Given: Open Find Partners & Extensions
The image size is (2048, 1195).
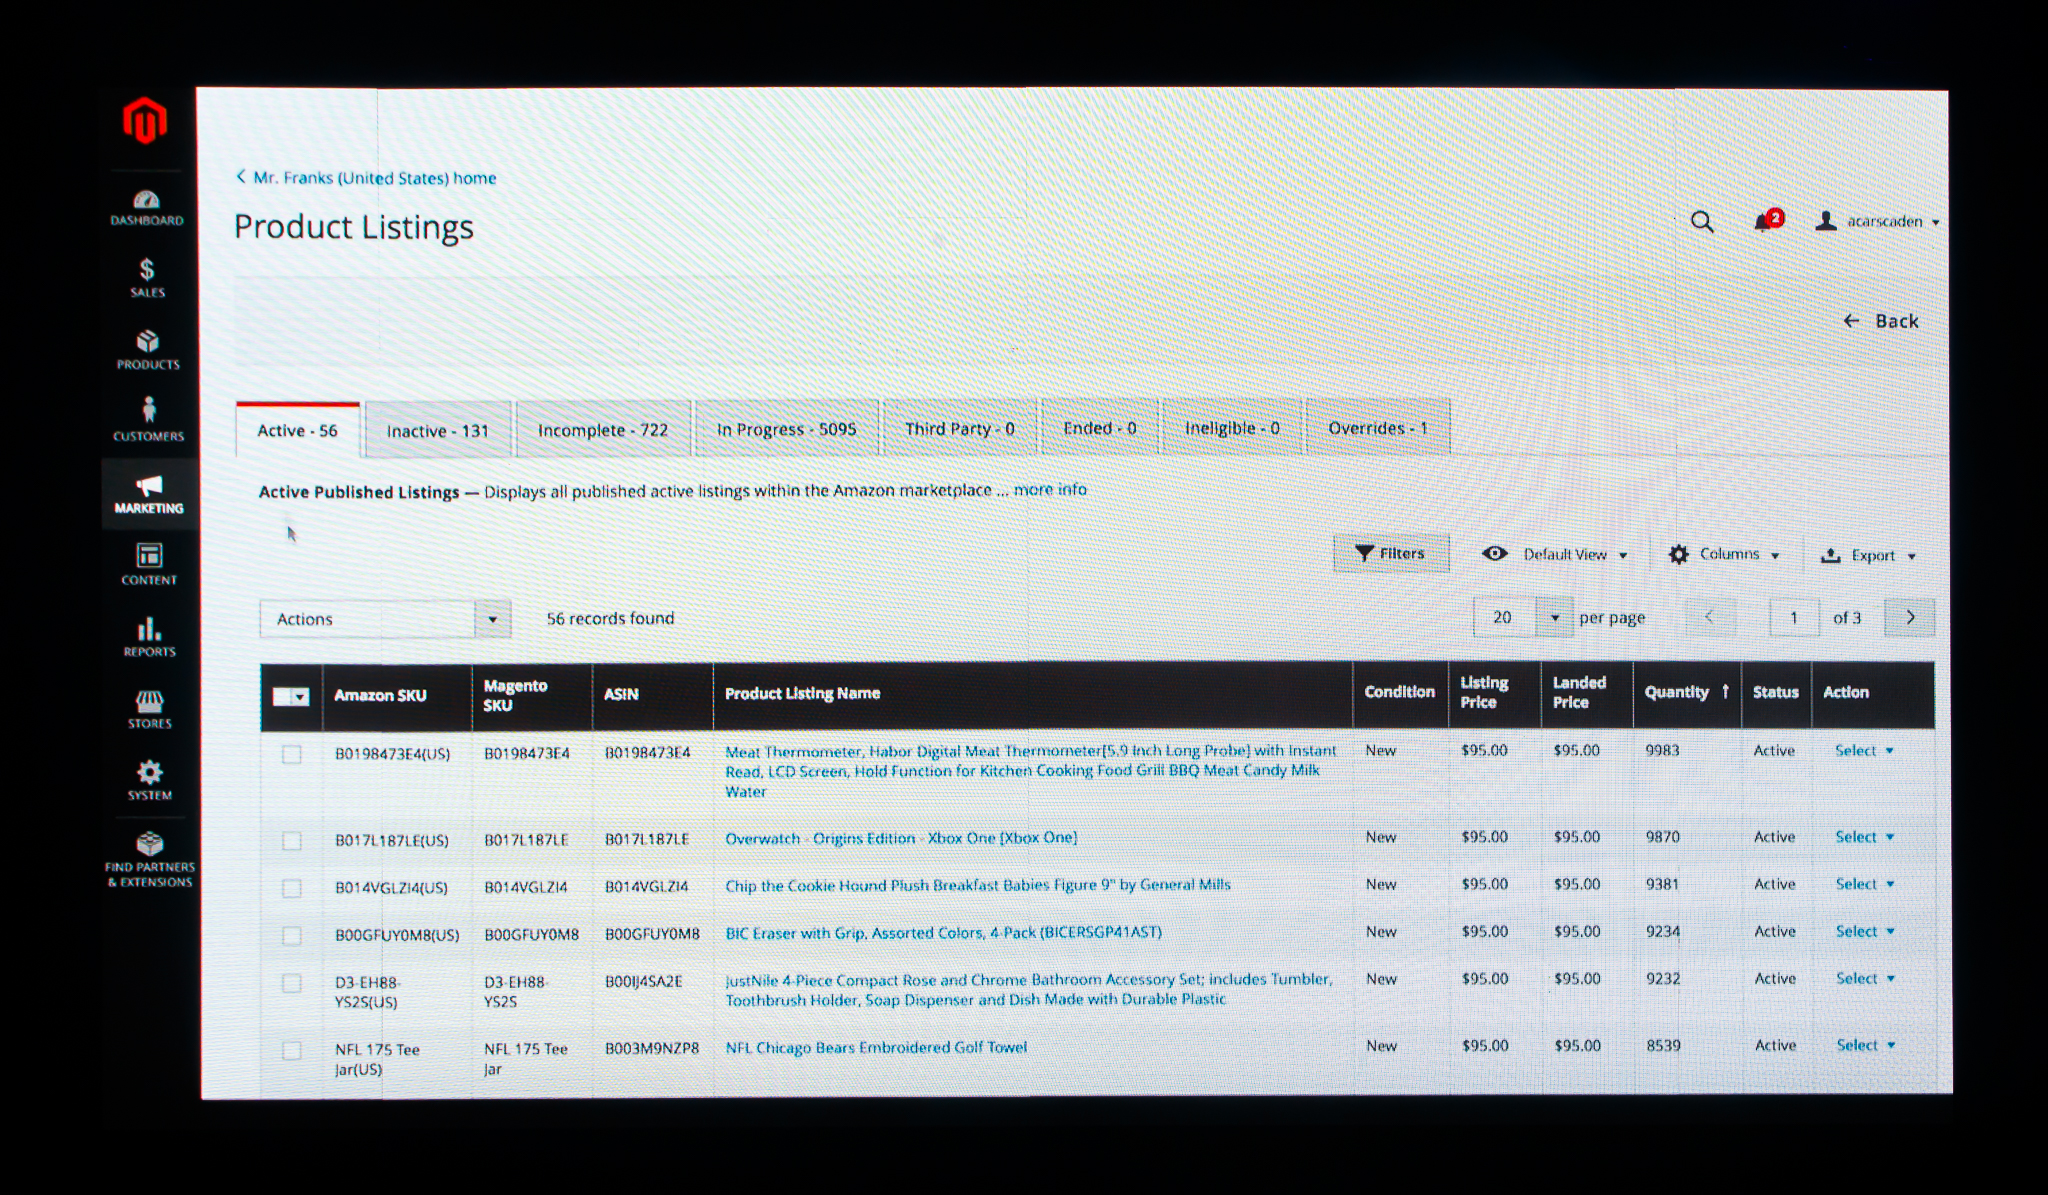Looking at the screenshot, I should click(x=150, y=860).
